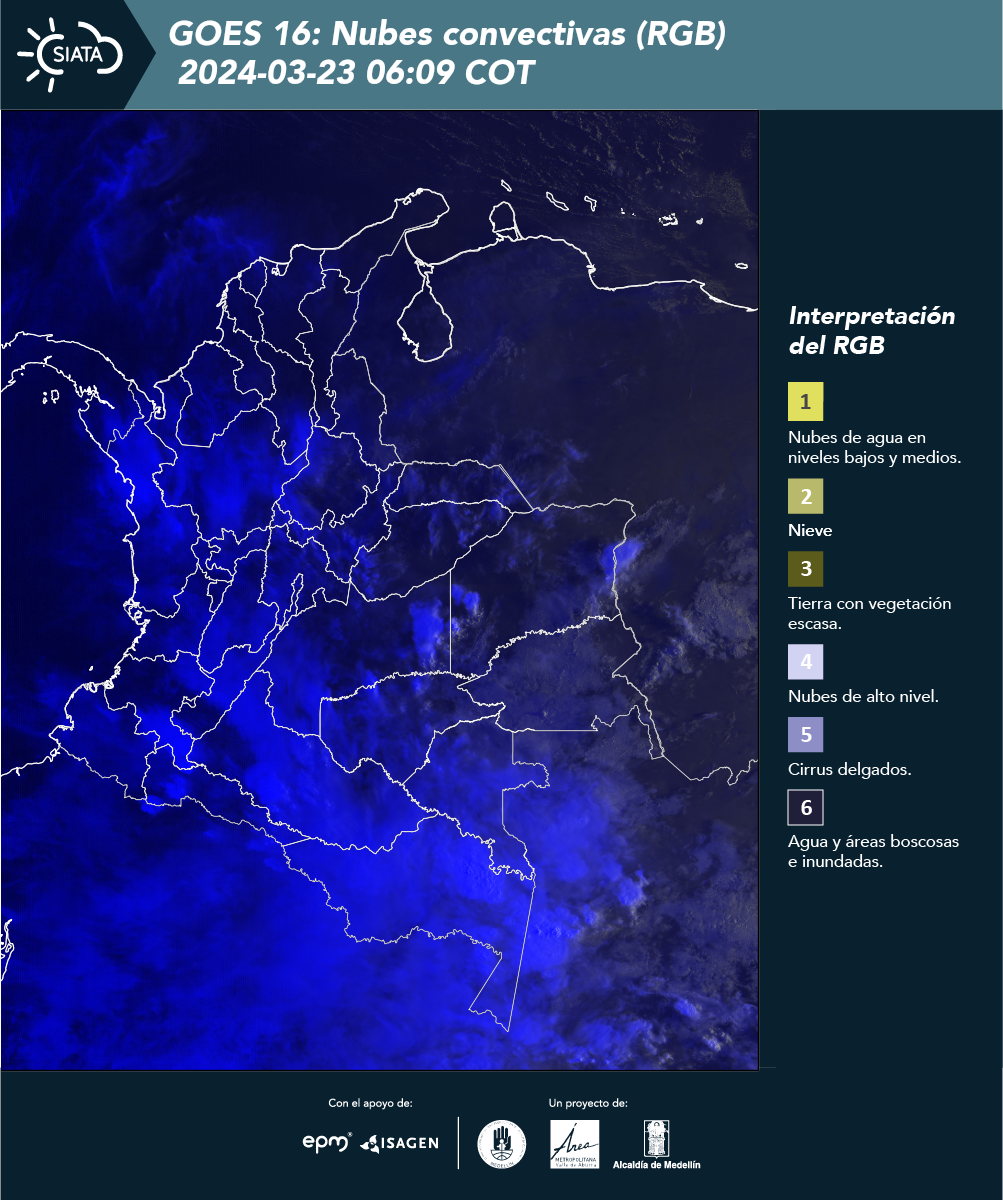The height and width of the screenshot is (1200, 1003).
Task: Click the round hand emblem logo
Action: point(502,1143)
